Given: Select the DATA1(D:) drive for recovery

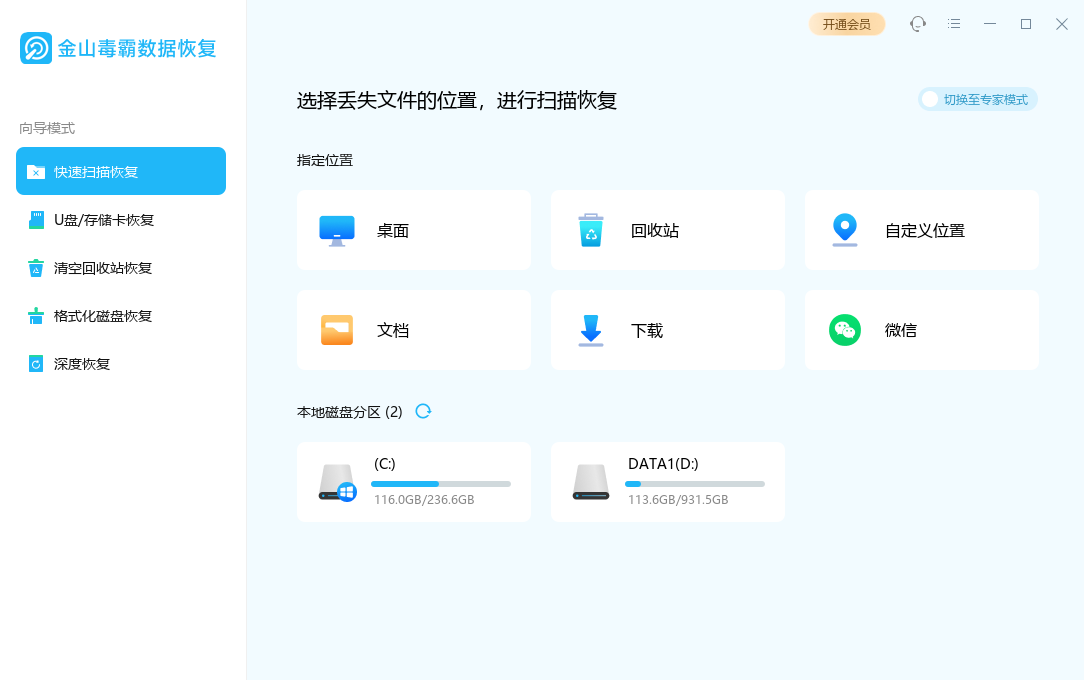Looking at the screenshot, I should [667, 481].
